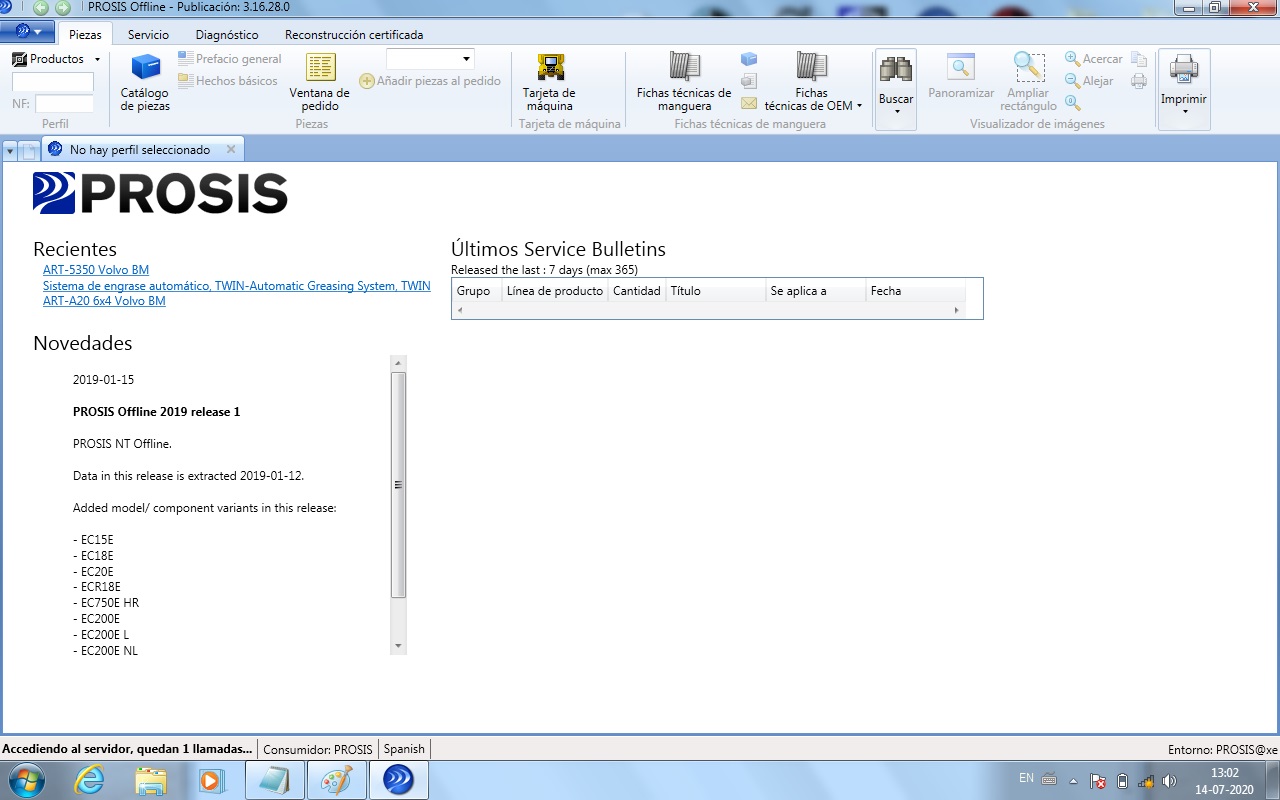The width and height of the screenshot is (1280, 800).
Task: Click the copy image icon in the image viewer
Action: click(x=1139, y=60)
